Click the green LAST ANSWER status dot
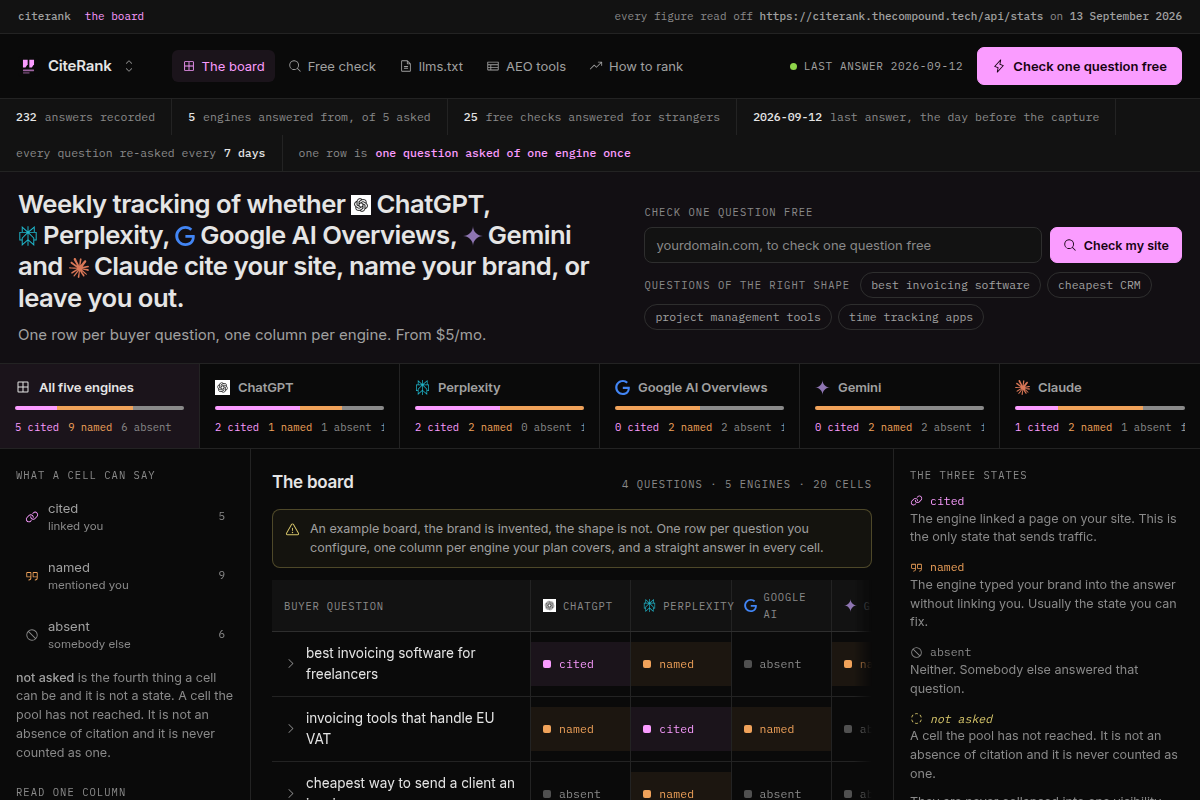This screenshot has height=800, width=1200. tap(793, 66)
